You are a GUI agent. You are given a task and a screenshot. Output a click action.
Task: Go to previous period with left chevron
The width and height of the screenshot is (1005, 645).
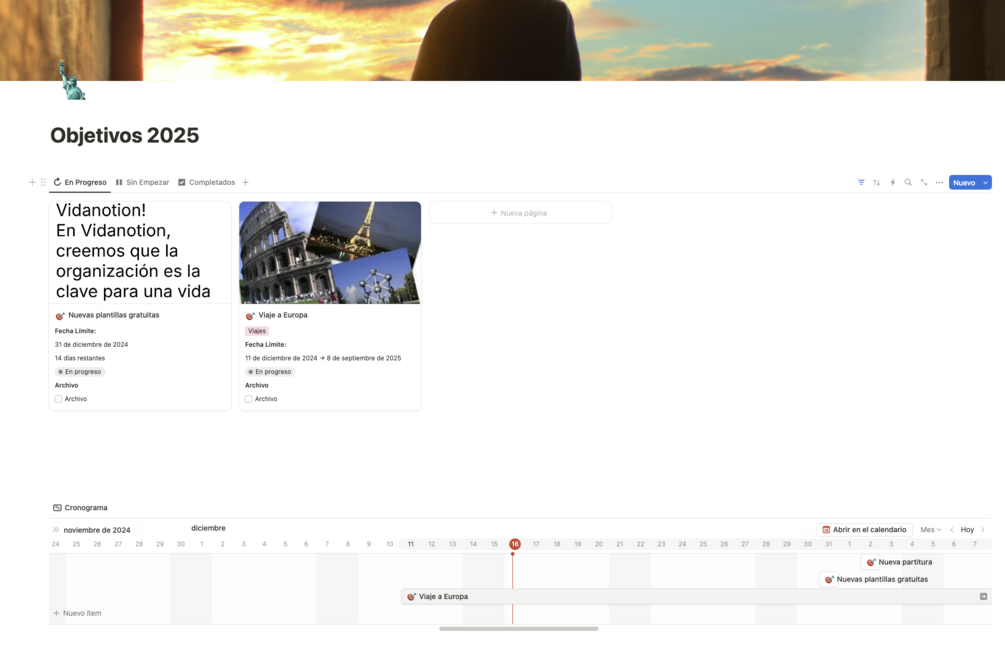tap(952, 530)
